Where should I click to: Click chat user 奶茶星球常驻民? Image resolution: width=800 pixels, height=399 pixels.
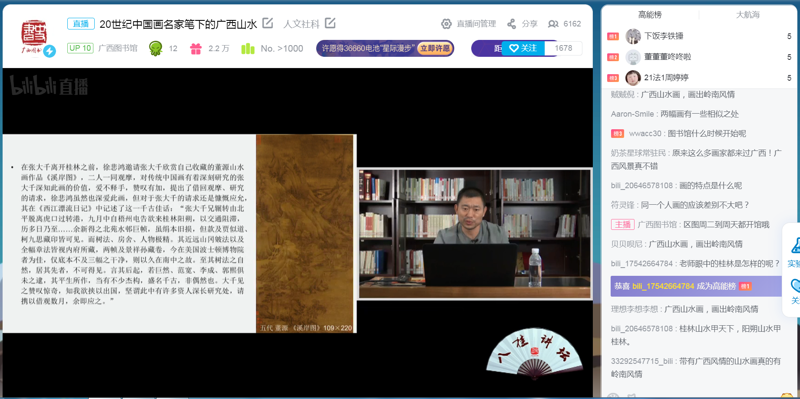pyautogui.click(x=639, y=153)
